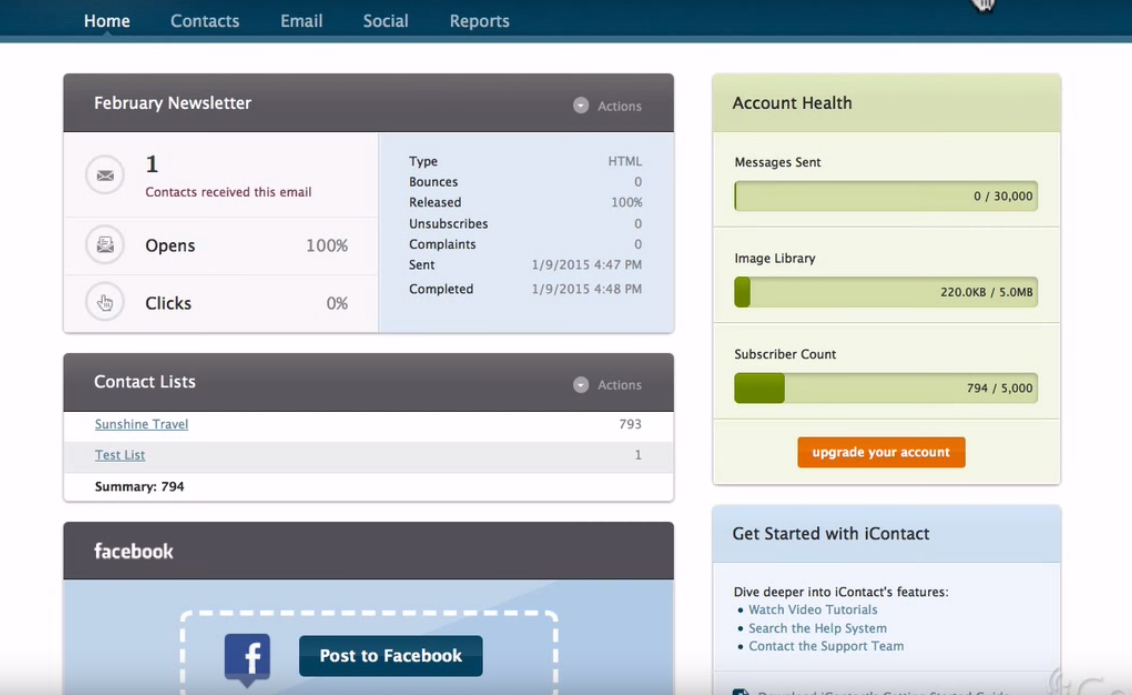Click the Get Started with iContact heading
The image size is (1132, 695).
click(831, 533)
